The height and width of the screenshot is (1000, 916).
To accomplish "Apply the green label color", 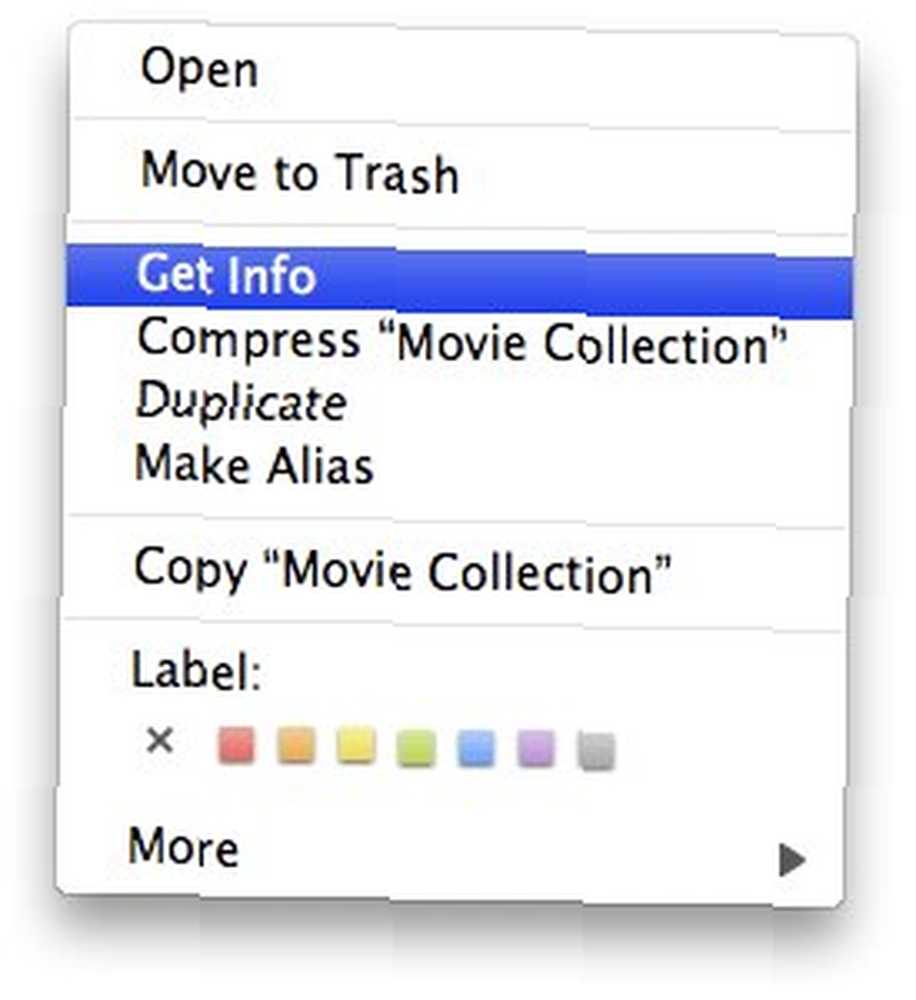I will [x=416, y=747].
